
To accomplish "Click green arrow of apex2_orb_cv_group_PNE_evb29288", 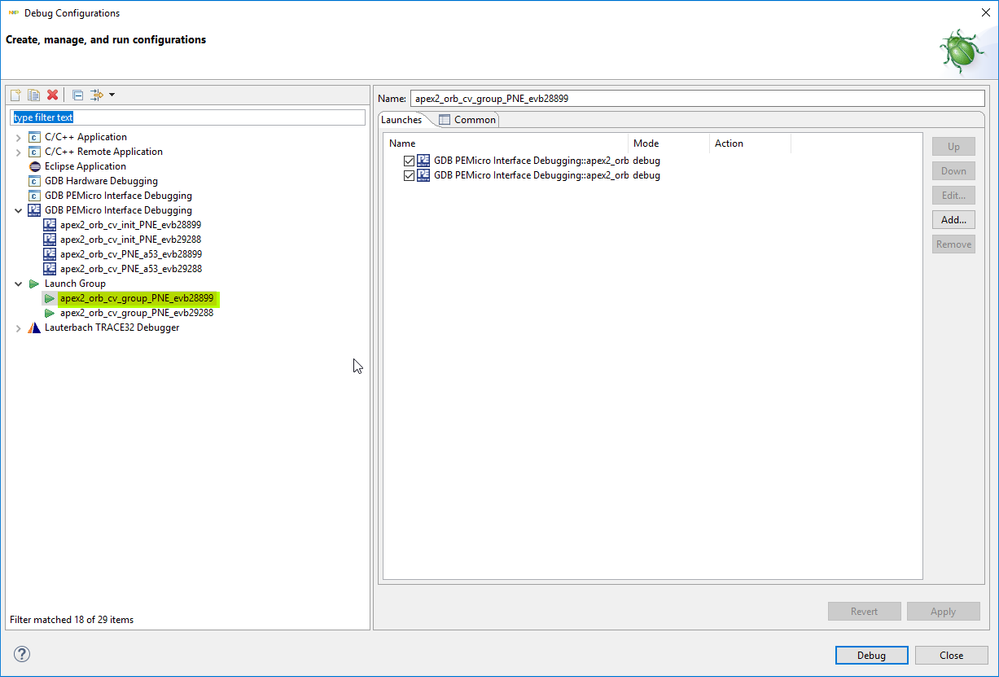I will pyautogui.click(x=50, y=313).
